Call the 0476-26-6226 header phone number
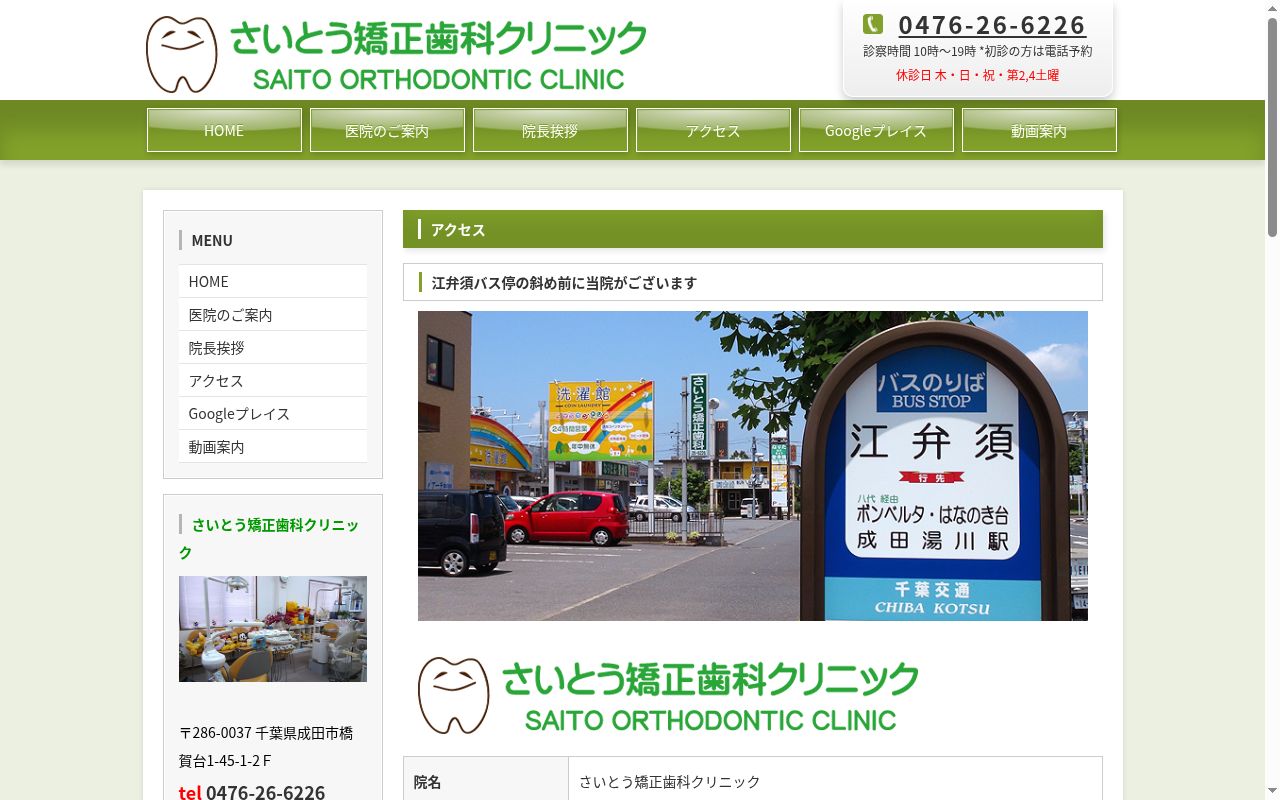The height and width of the screenshot is (800, 1280). (x=991, y=25)
